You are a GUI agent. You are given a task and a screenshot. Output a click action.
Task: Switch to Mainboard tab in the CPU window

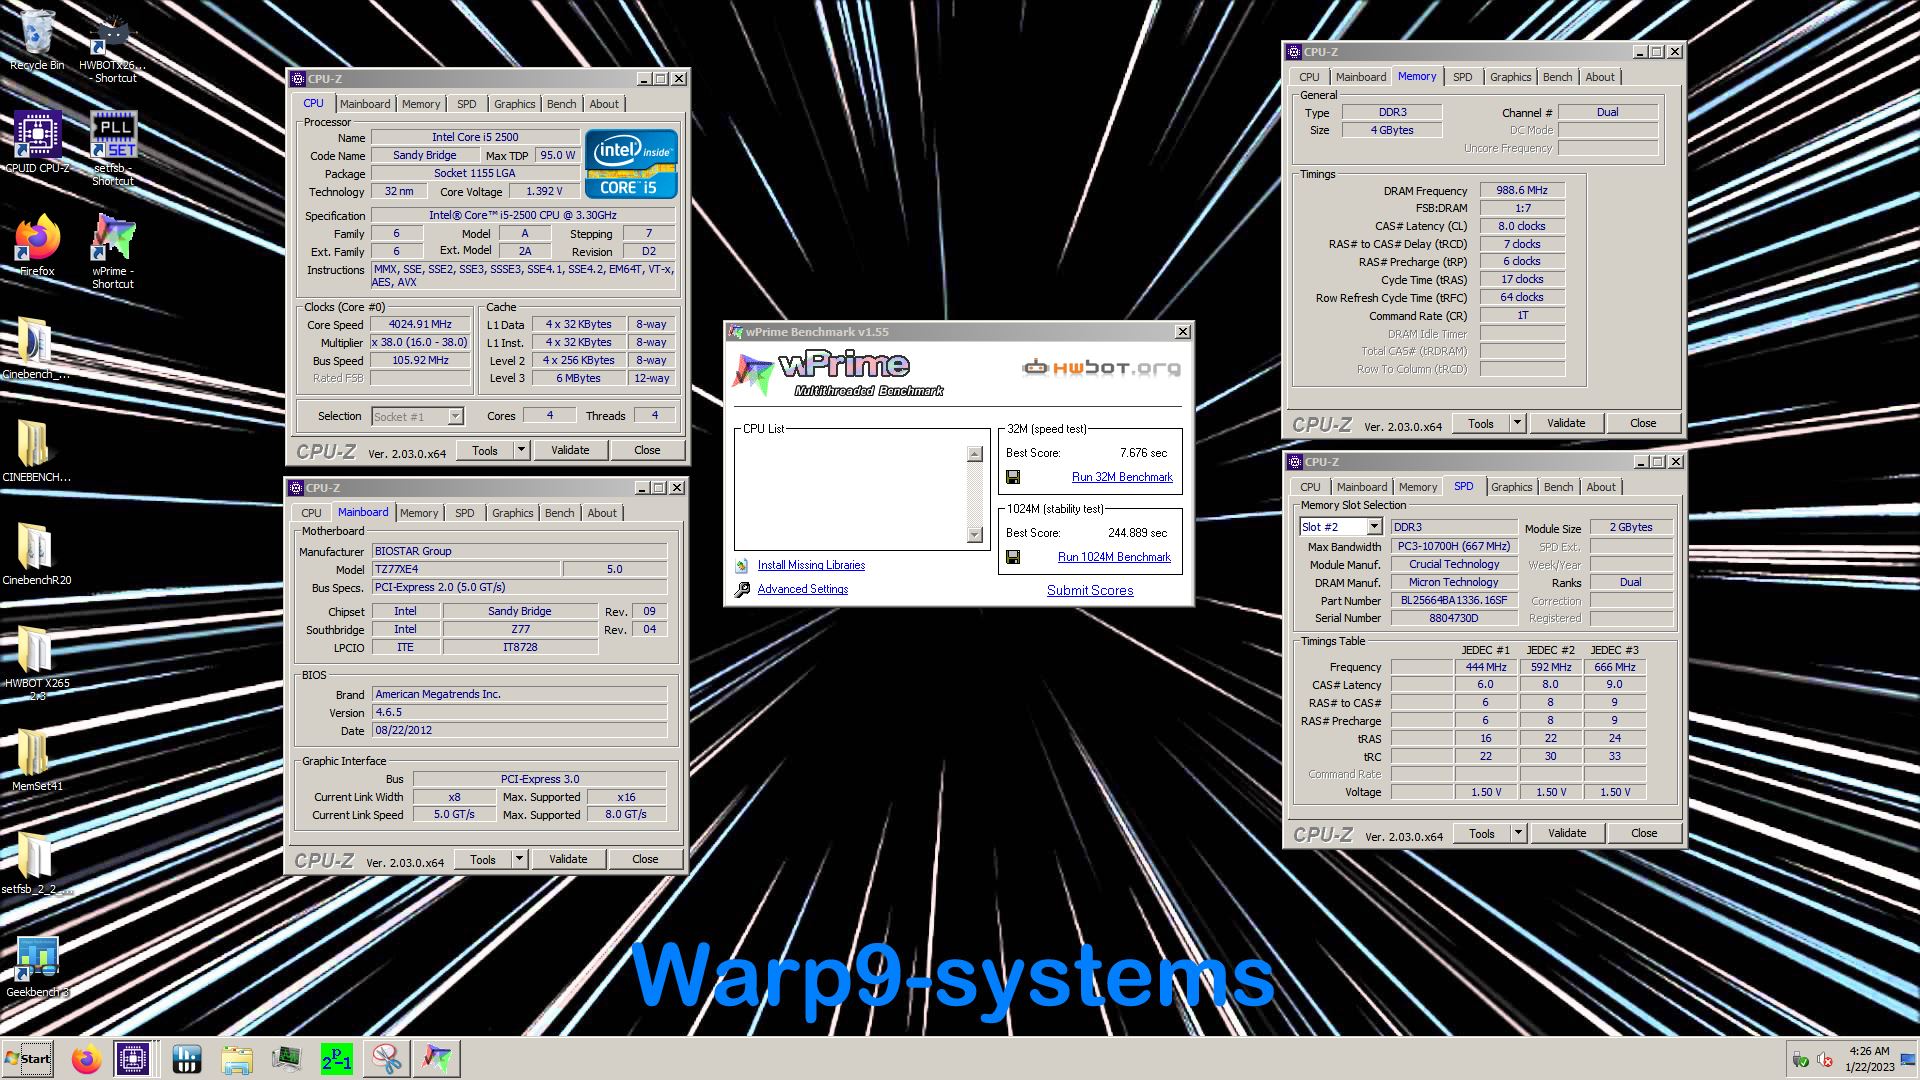click(x=365, y=104)
